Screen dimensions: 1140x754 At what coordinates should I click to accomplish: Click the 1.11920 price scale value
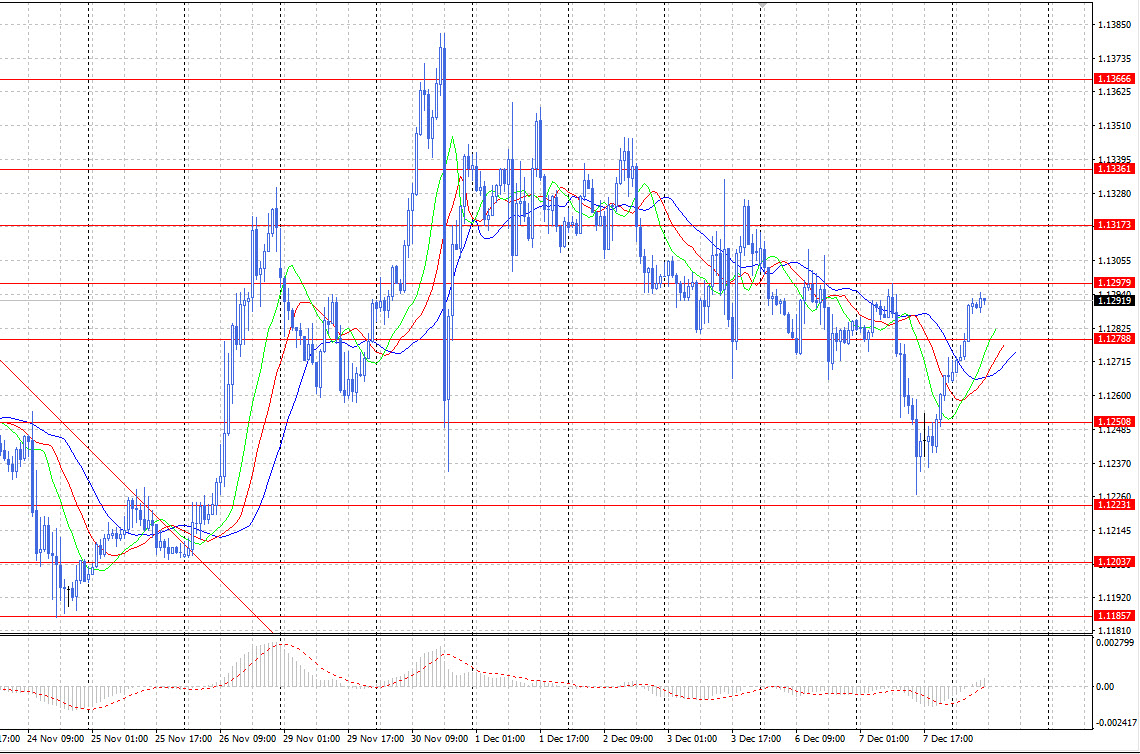pos(1114,598)
